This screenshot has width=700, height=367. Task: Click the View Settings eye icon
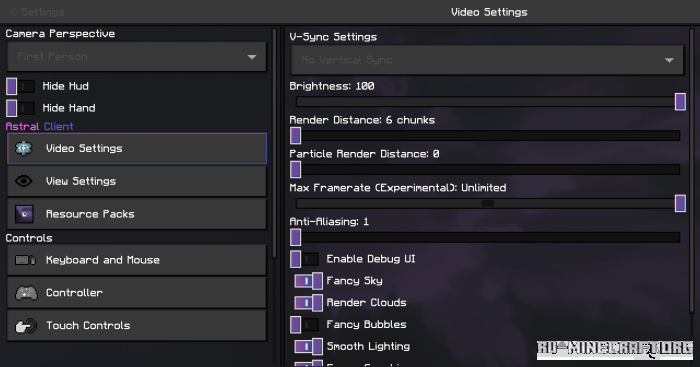tap(24, 181)
